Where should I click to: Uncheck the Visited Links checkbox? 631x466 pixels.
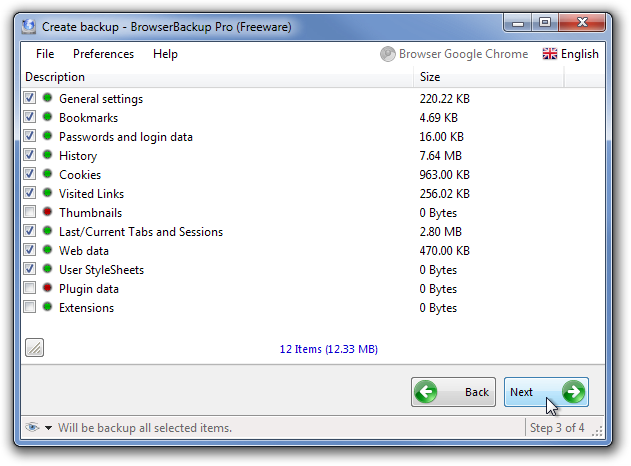[29, 193]
